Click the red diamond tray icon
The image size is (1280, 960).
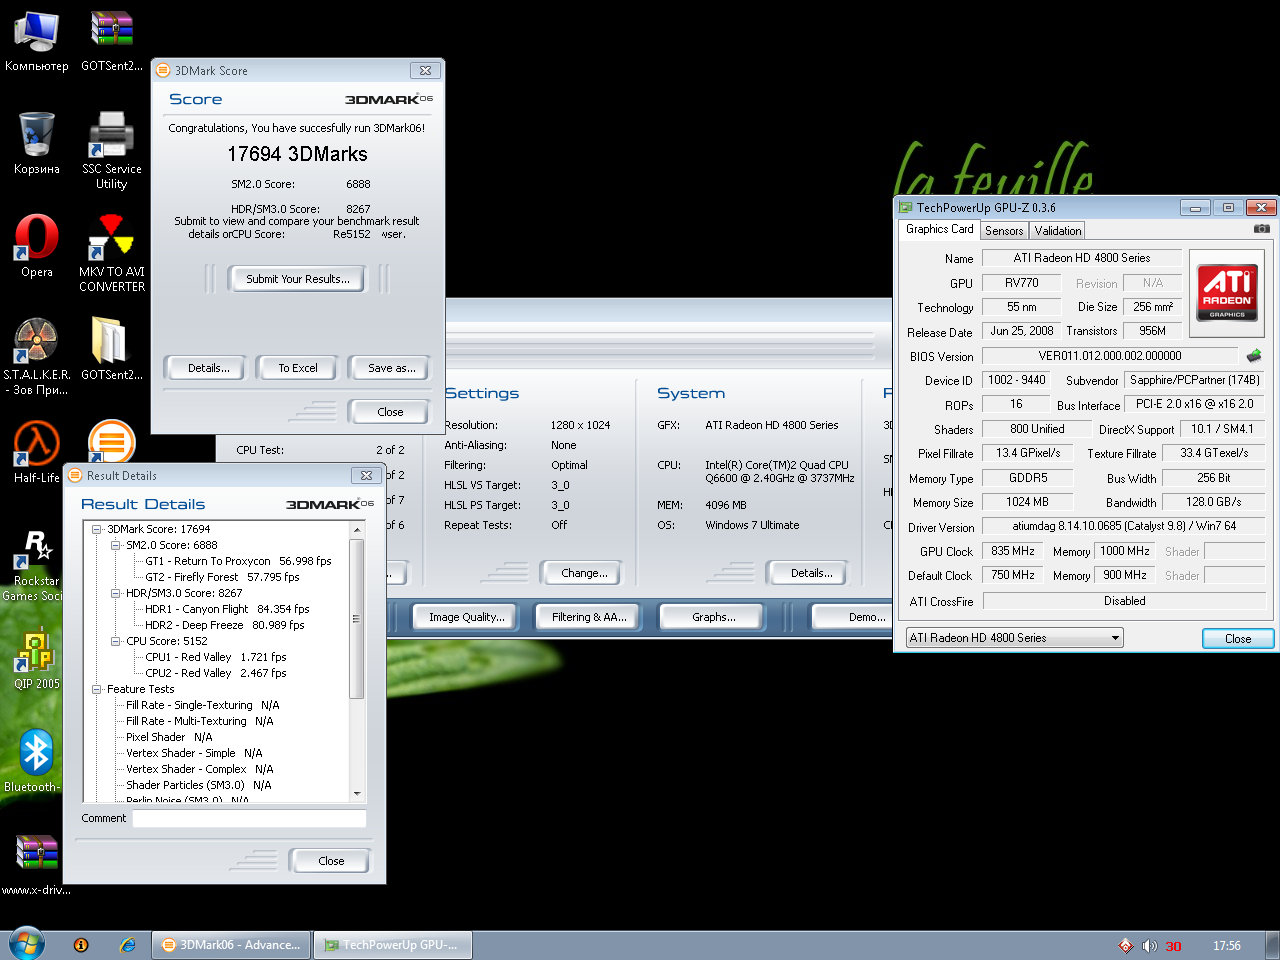point(1125,945)
